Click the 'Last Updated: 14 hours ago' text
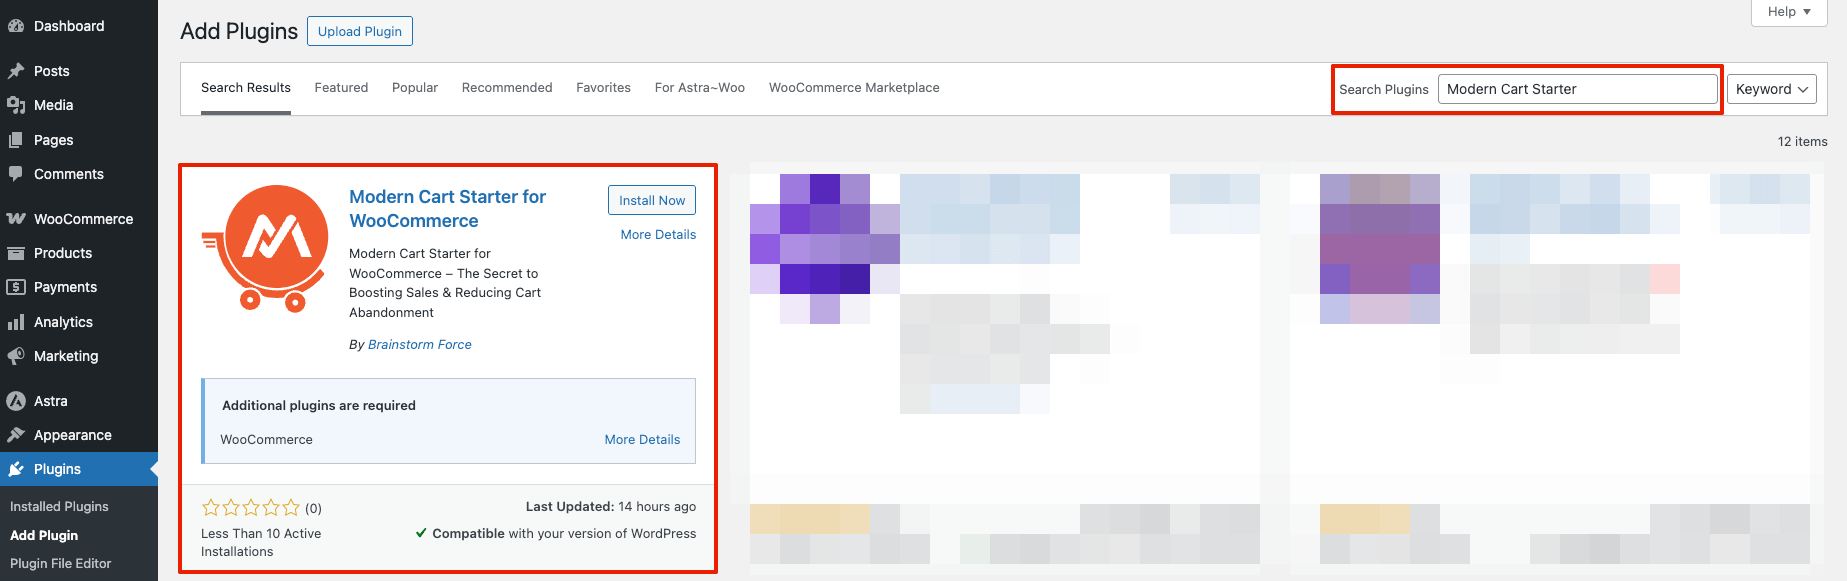Image resolution: width=1847 pixels, height=581 pixels. coord(611,506)
